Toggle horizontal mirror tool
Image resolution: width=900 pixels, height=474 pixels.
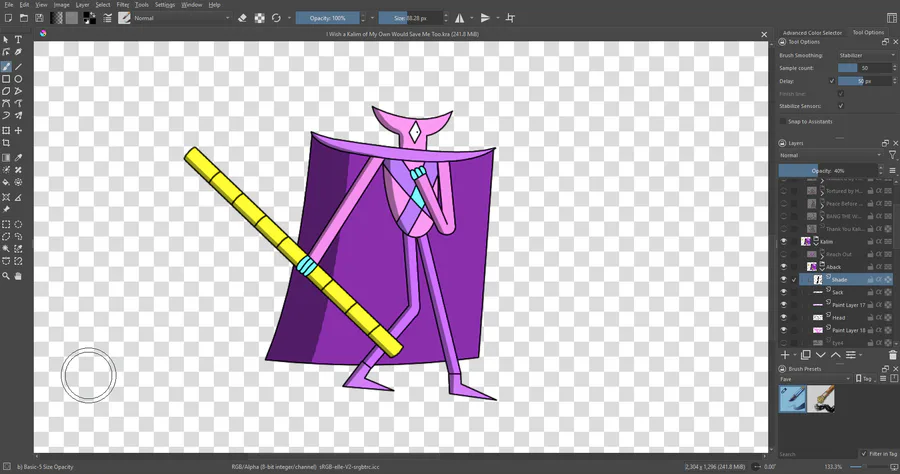pos(460,18)
